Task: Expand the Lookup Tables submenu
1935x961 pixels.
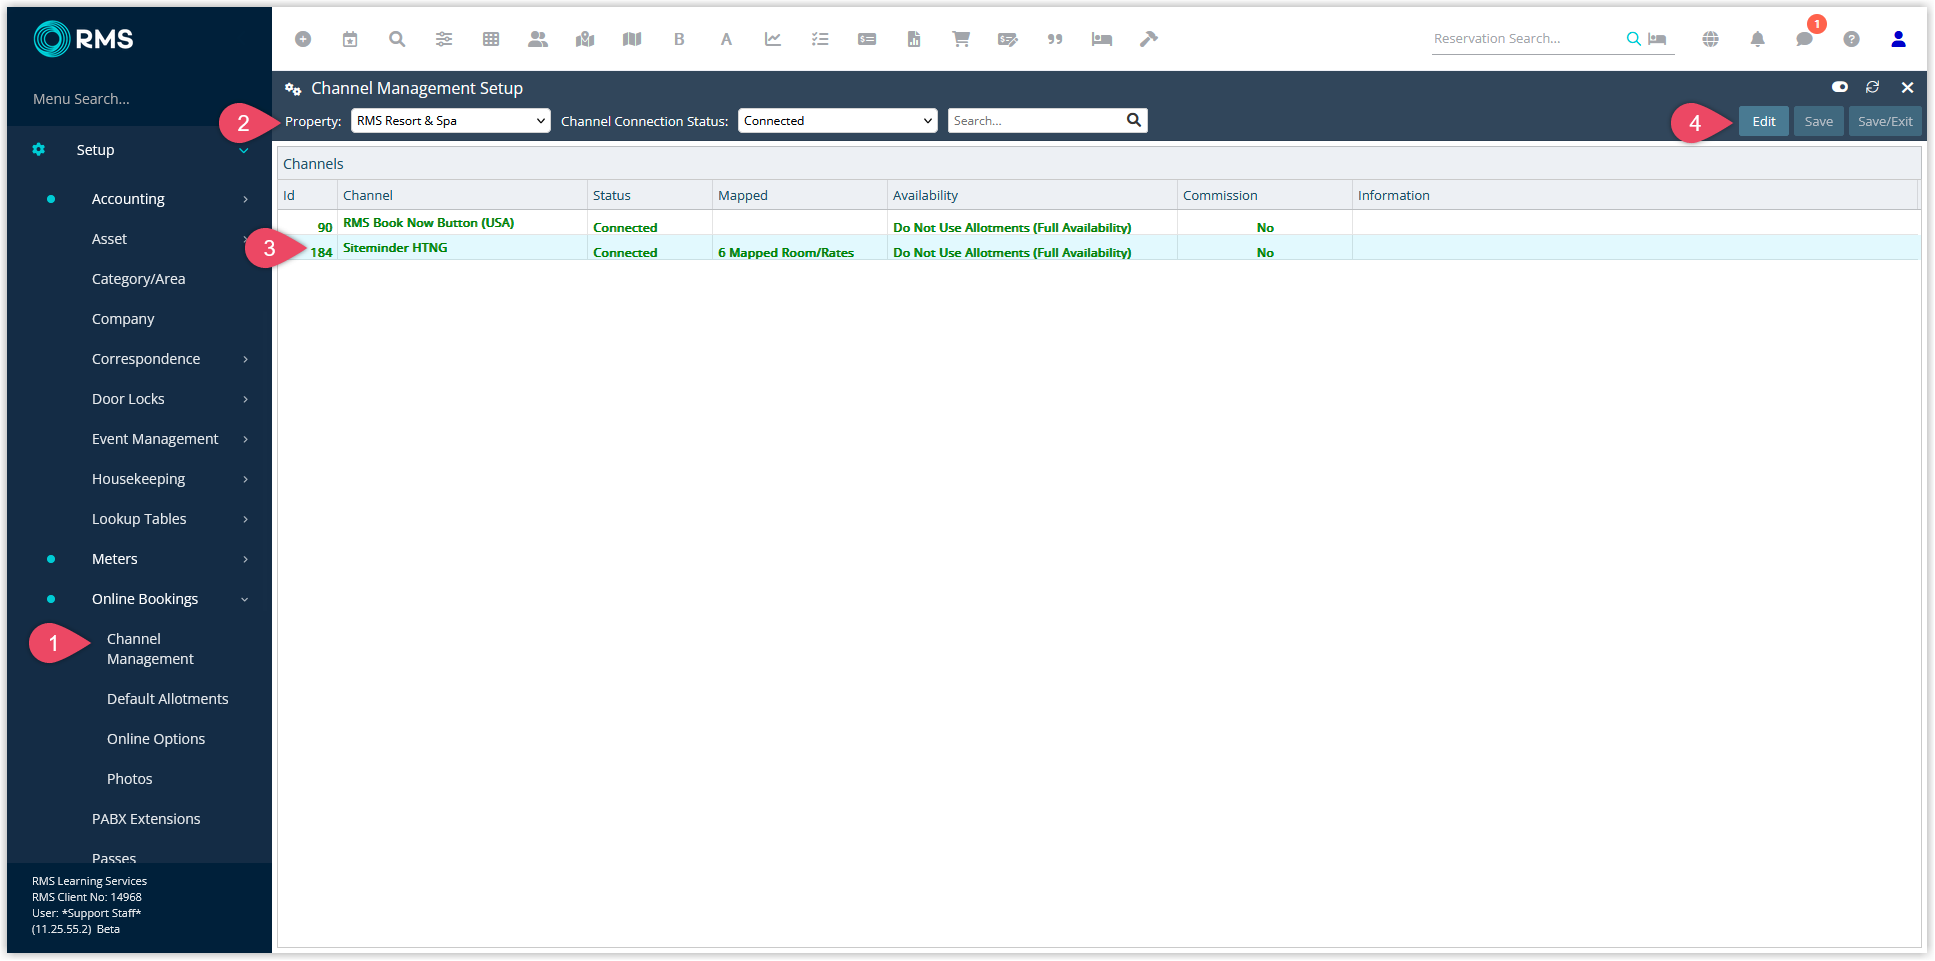Action: pos(245,519)
